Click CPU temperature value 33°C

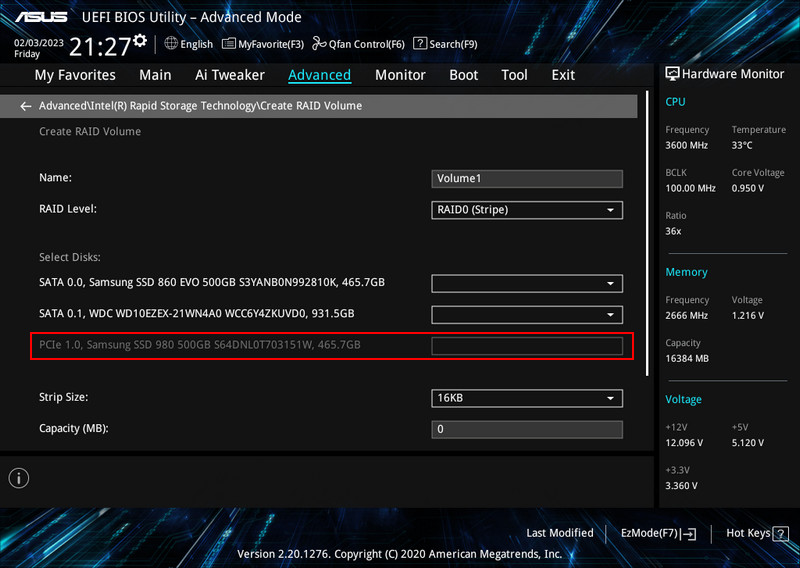pyautogui.click(x=742, y=145)
